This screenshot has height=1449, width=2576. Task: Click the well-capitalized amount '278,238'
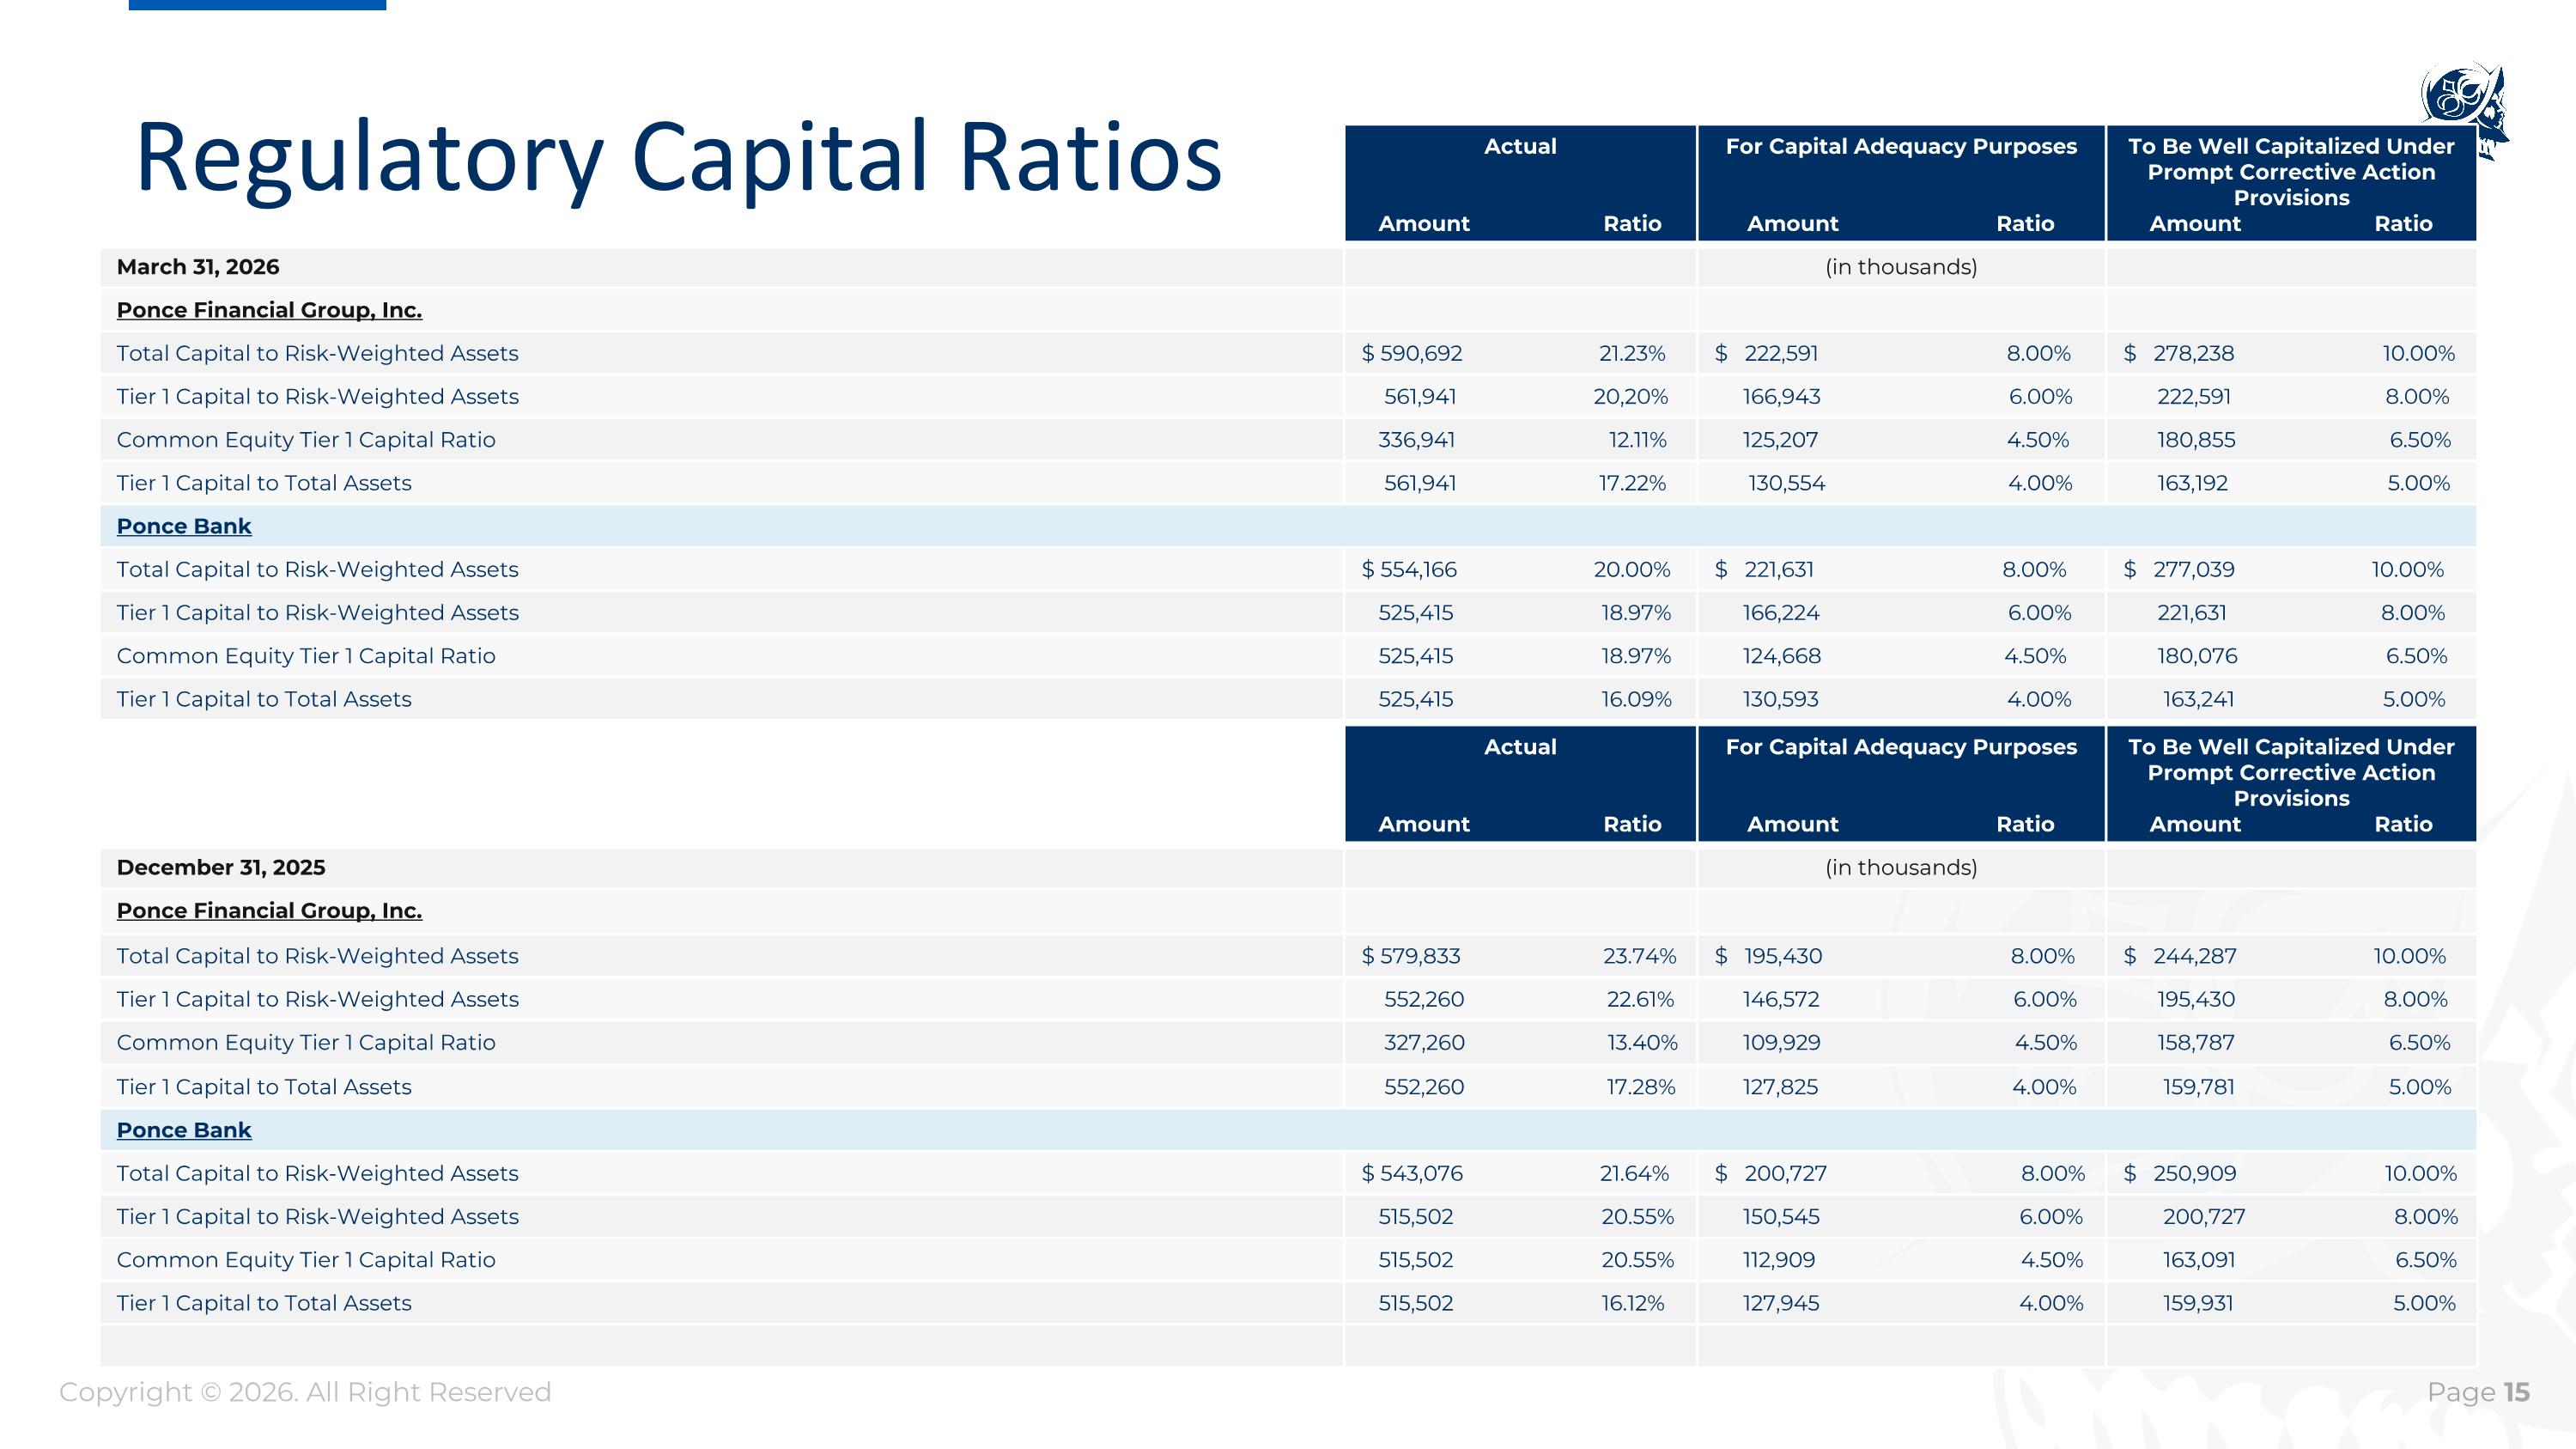tap(2193, 353)
